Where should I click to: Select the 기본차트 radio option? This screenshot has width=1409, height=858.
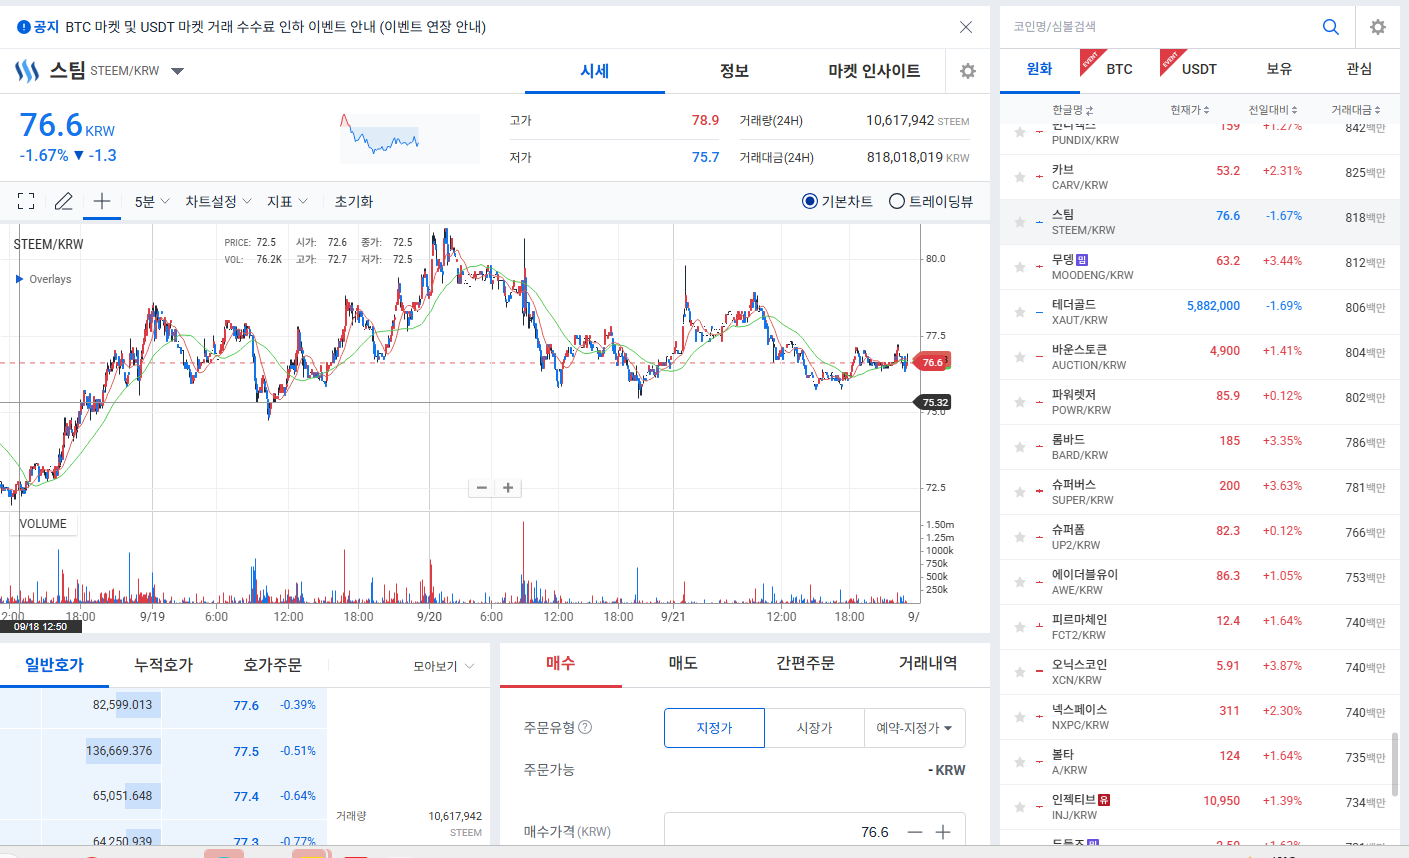[837, 201]
